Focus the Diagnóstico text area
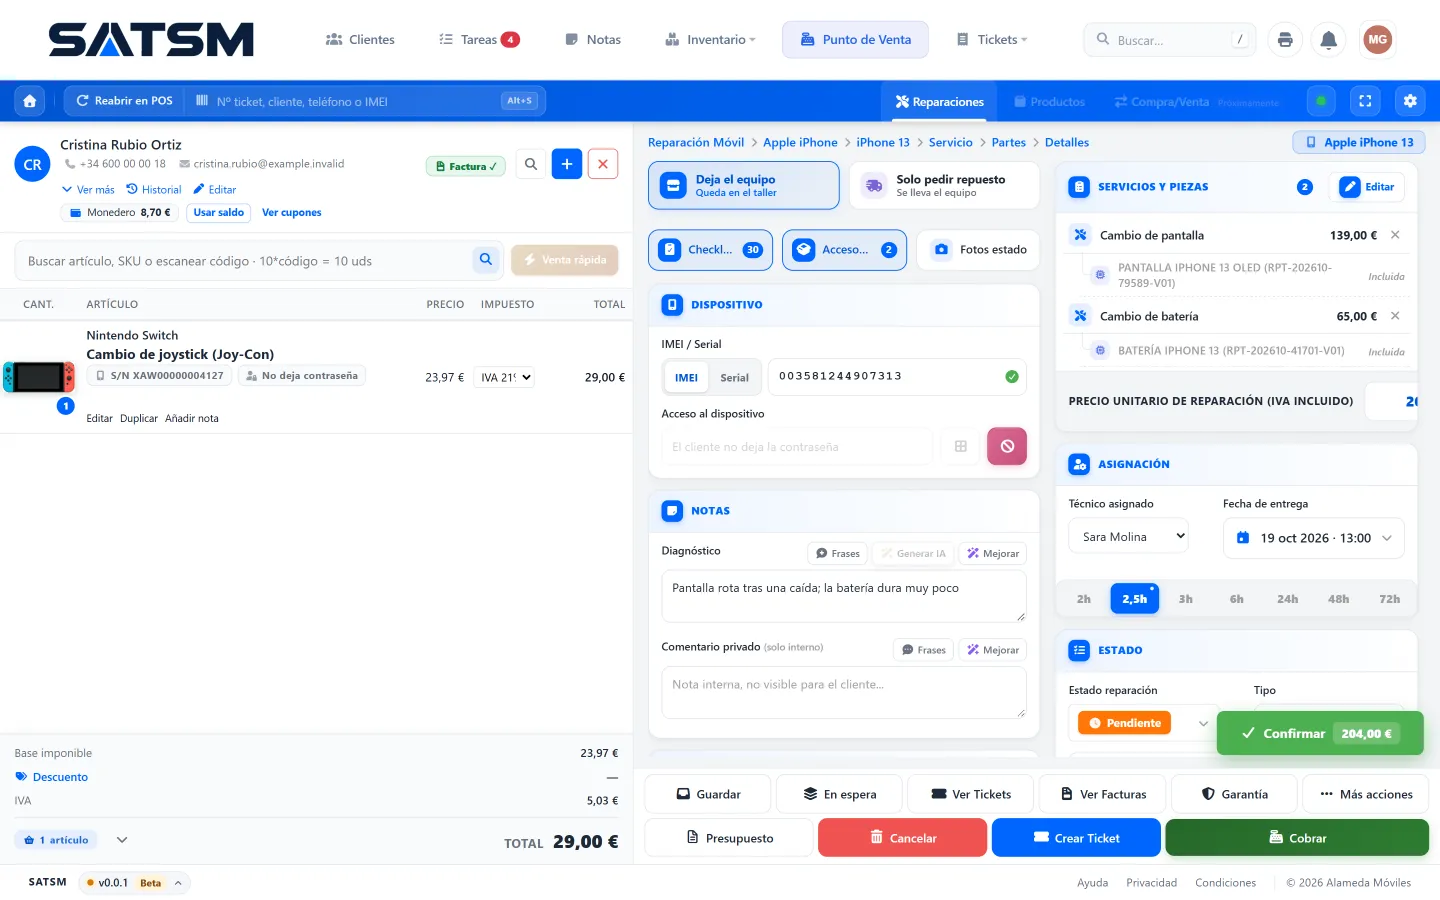The height and width of the screenshot is (900, 1440). pyautogui.click(x=844, y=597)
